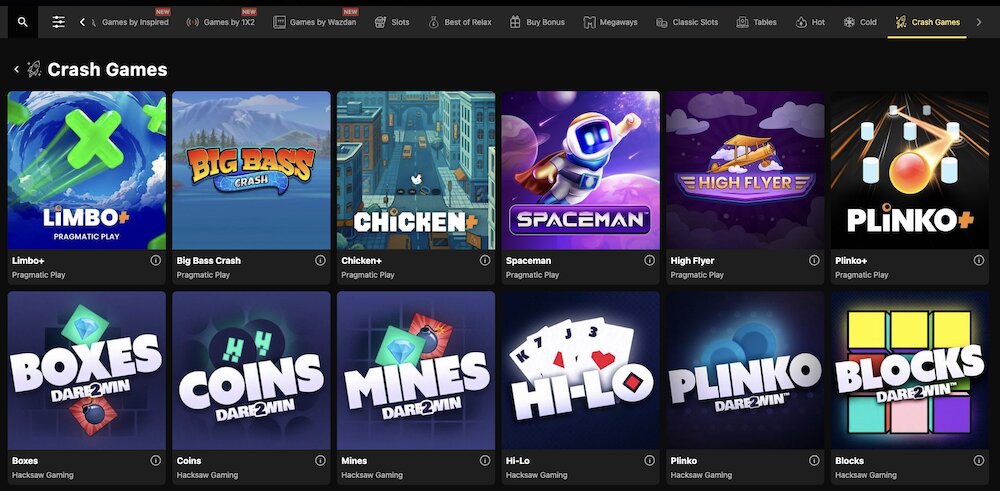Click the Tables category icon
Viewport: 1000px width, 491px height.
coord(742,22)
